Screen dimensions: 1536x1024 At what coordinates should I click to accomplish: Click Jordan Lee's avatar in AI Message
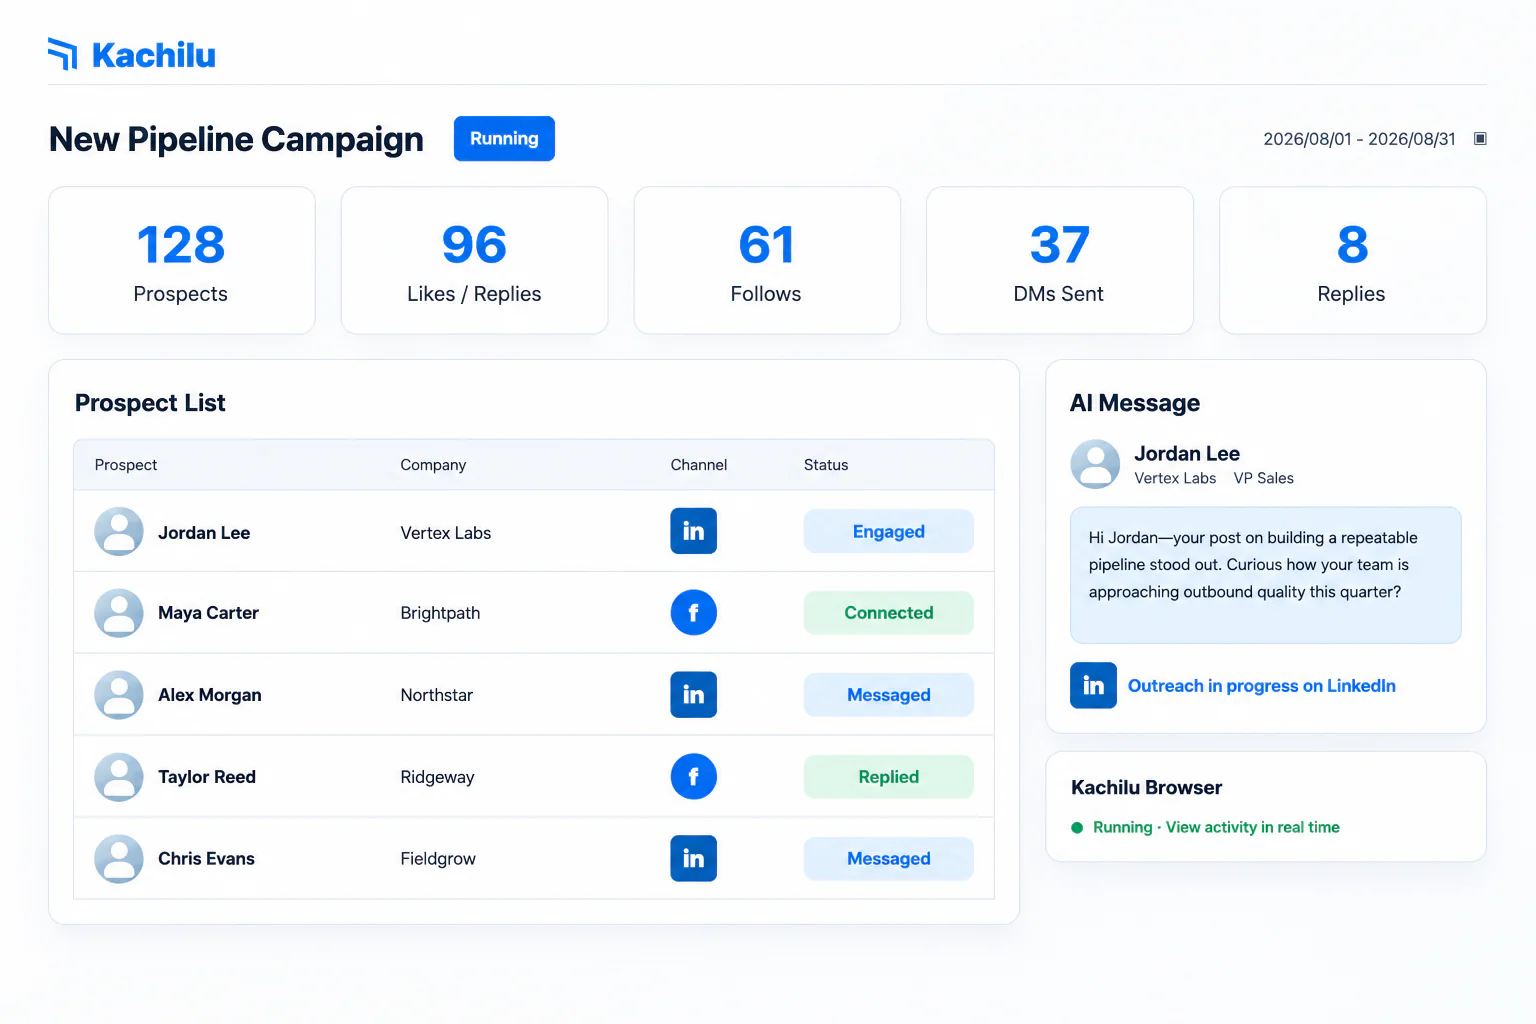pyautogui.click(x=1095, y=464)
